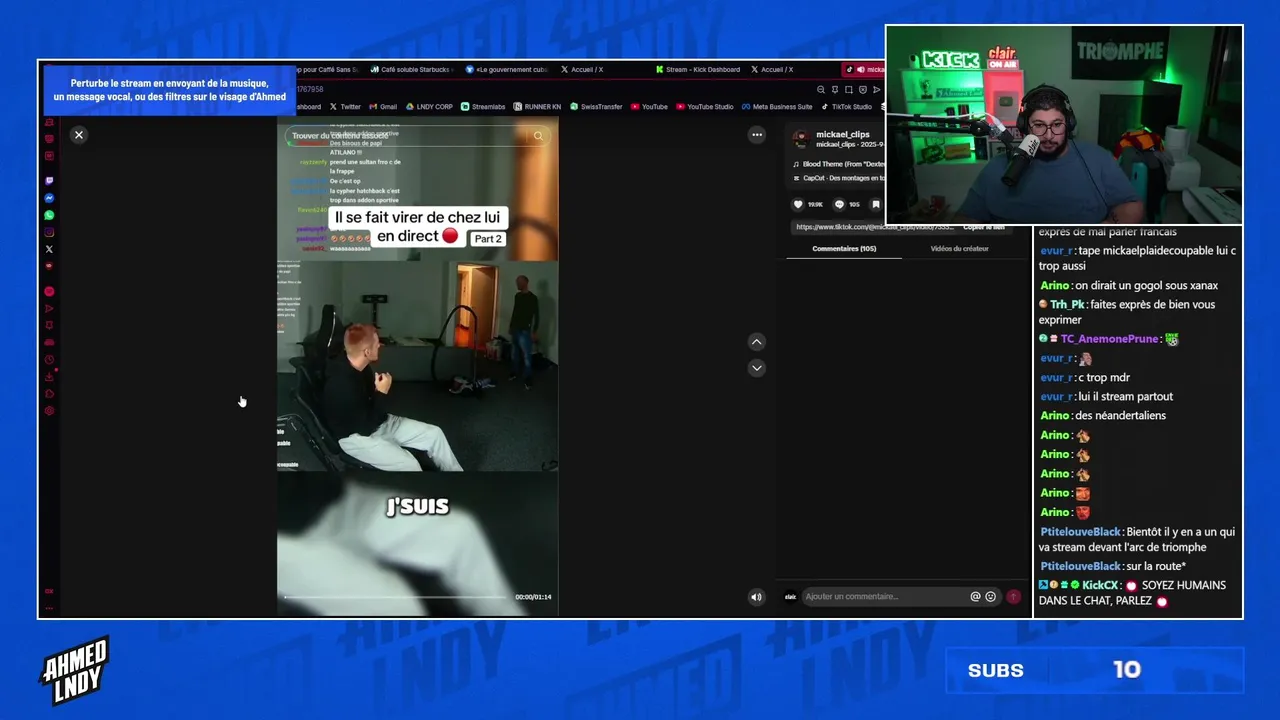Send comment with red arrow button

point(1013,597)
